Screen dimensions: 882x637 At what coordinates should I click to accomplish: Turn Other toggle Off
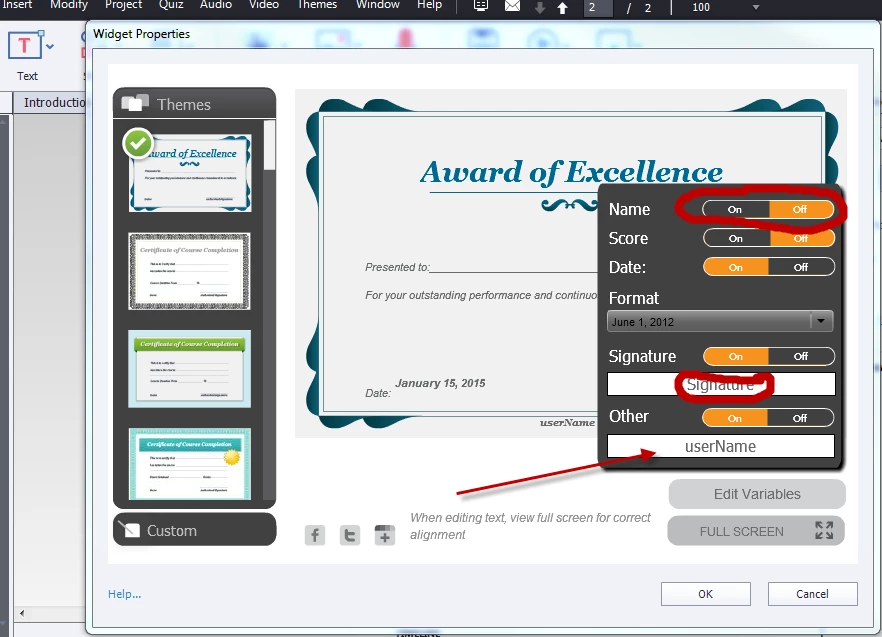click(800, 418)
